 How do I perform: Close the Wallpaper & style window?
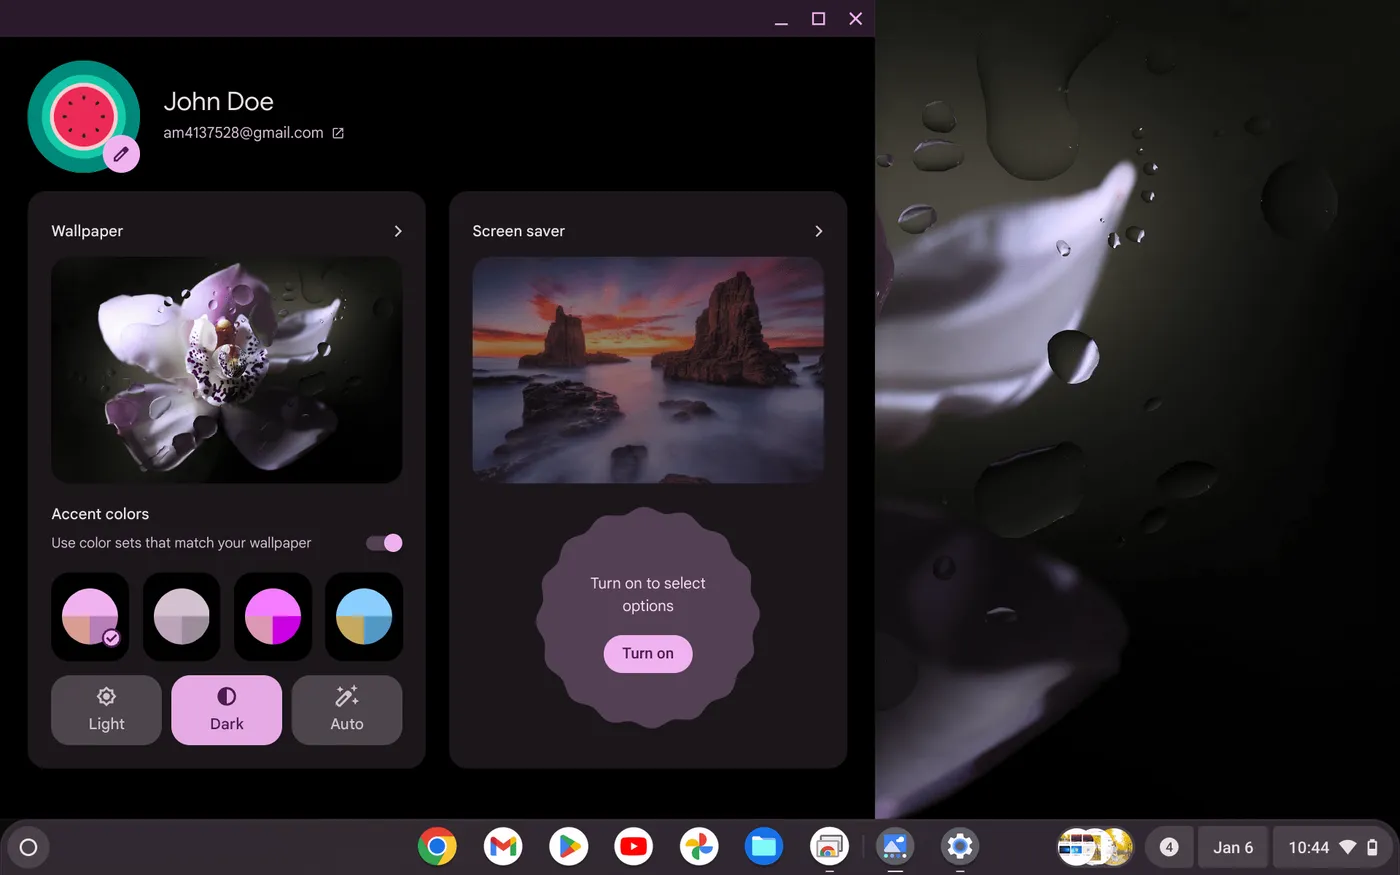(x=855, y=19)
